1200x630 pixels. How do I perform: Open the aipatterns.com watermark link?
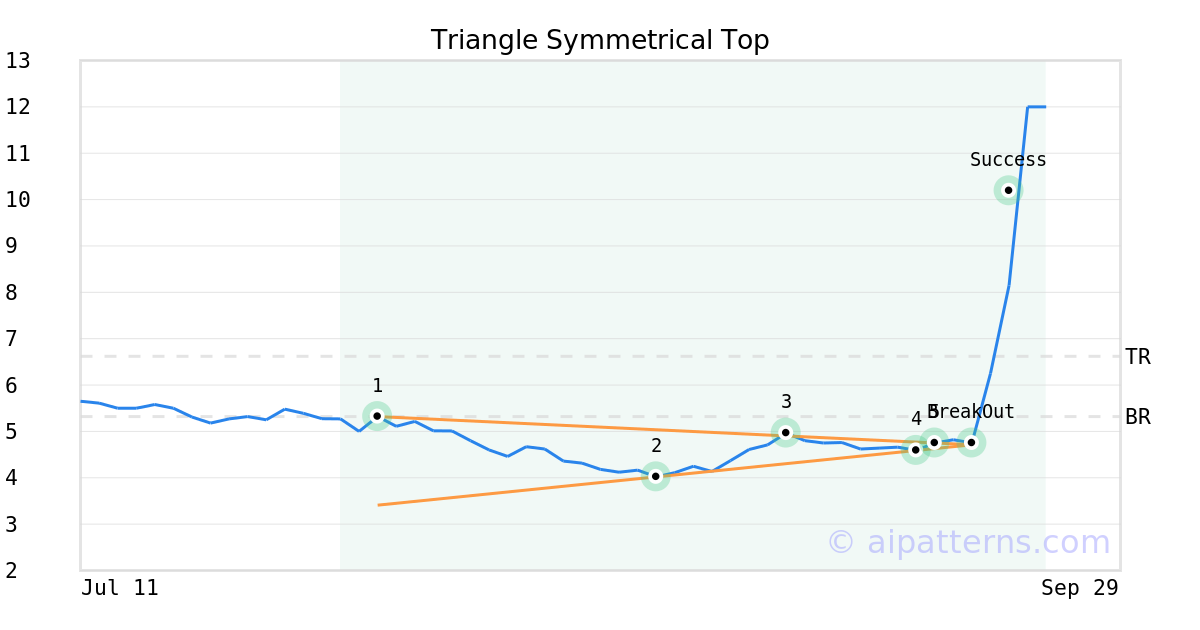[x=968, y=542]
